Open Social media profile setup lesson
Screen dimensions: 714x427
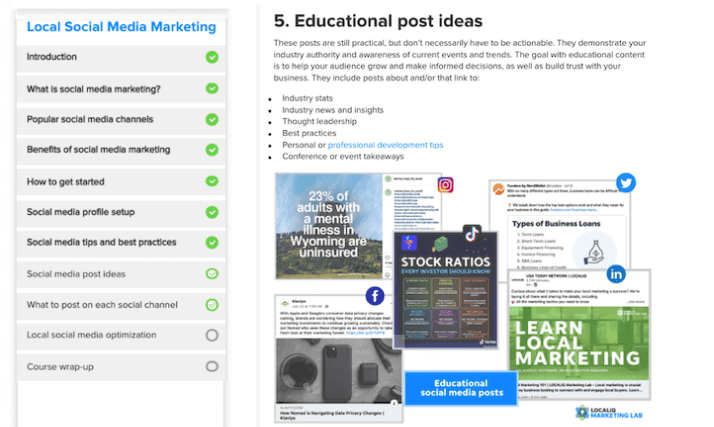(x=121, y=212)
